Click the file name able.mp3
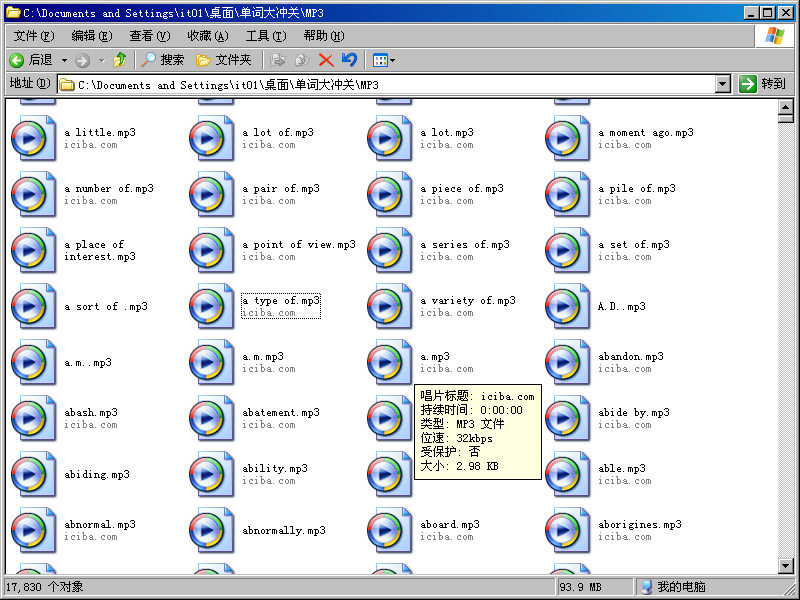Screen dimensions: 800x600 click(x=621, y=468)
